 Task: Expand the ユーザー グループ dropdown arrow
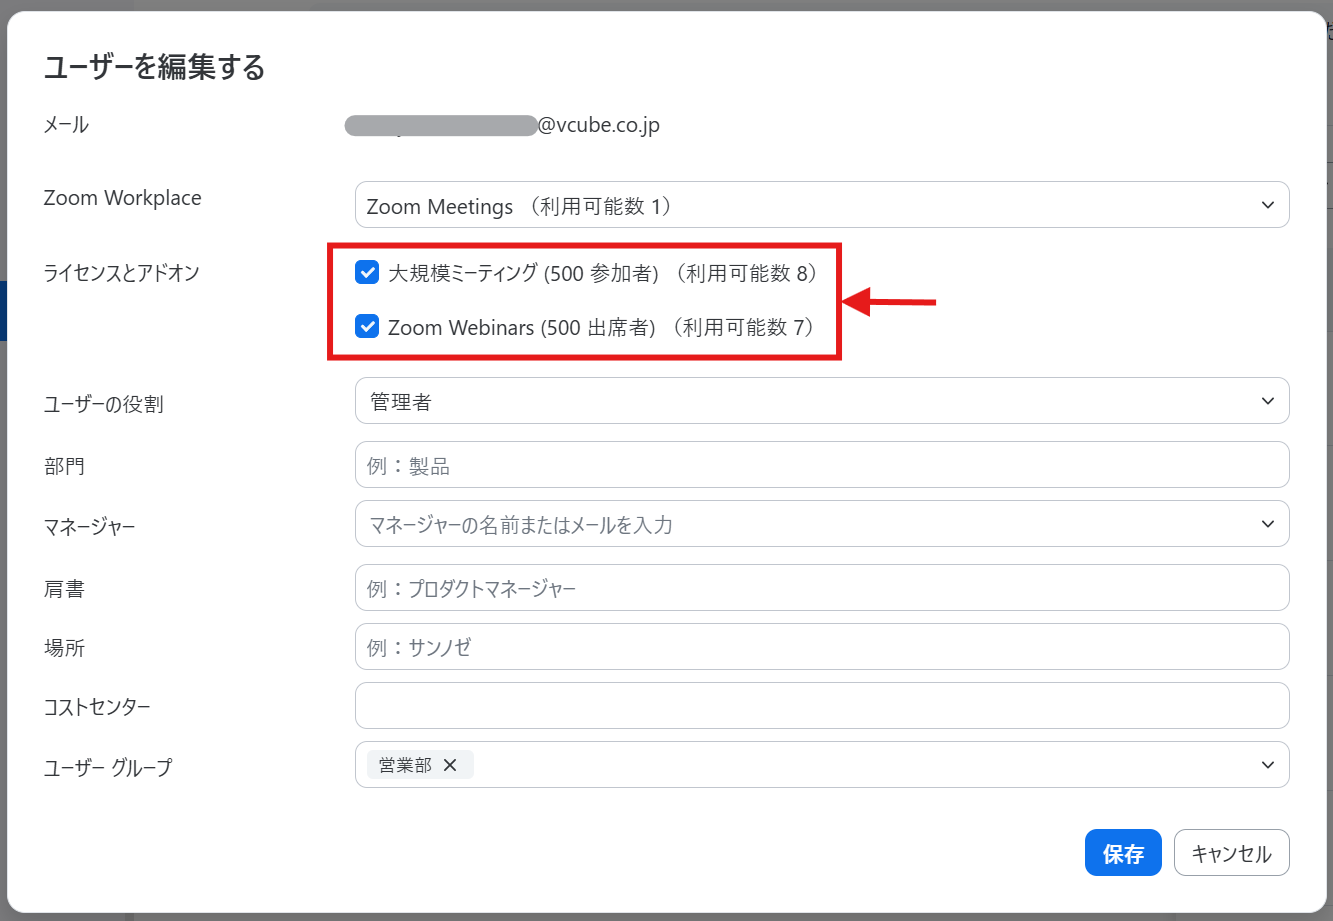tap(1268, 765)
